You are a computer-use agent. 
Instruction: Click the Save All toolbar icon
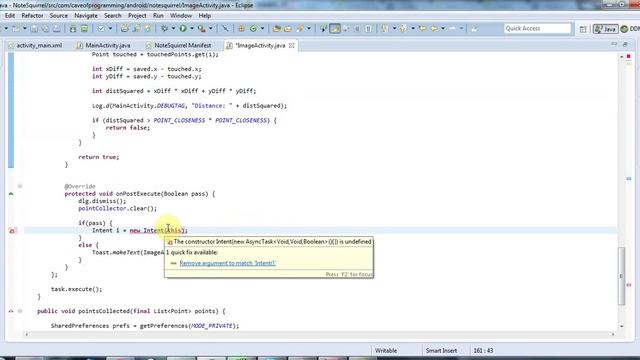coord(45,29)
